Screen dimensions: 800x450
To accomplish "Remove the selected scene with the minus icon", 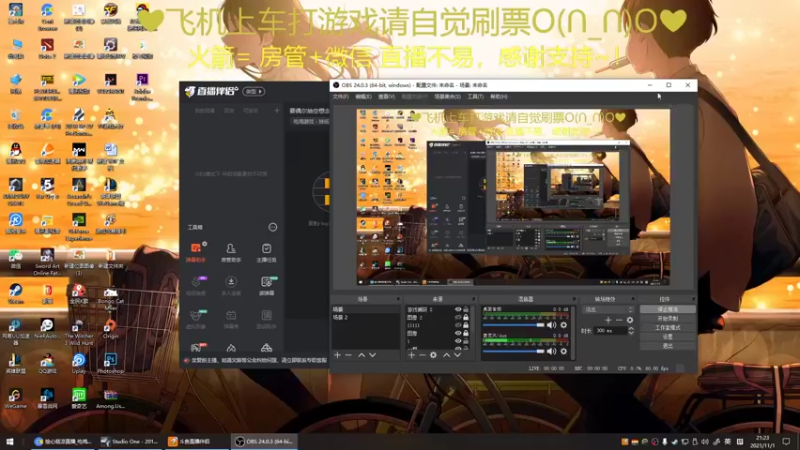I will [348, 355].
